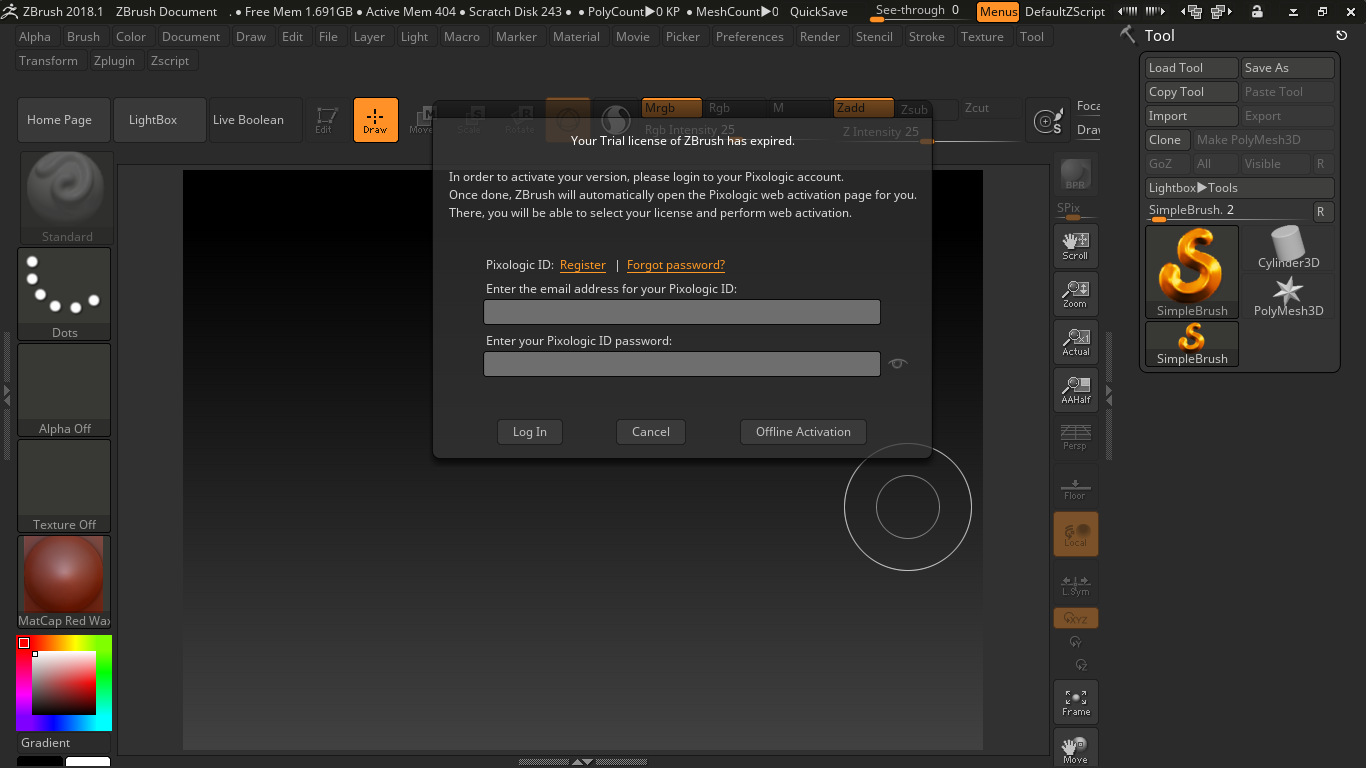Open the Dots stroke picker
This screenshot has width=1366, height=768.
click(64, 294)
